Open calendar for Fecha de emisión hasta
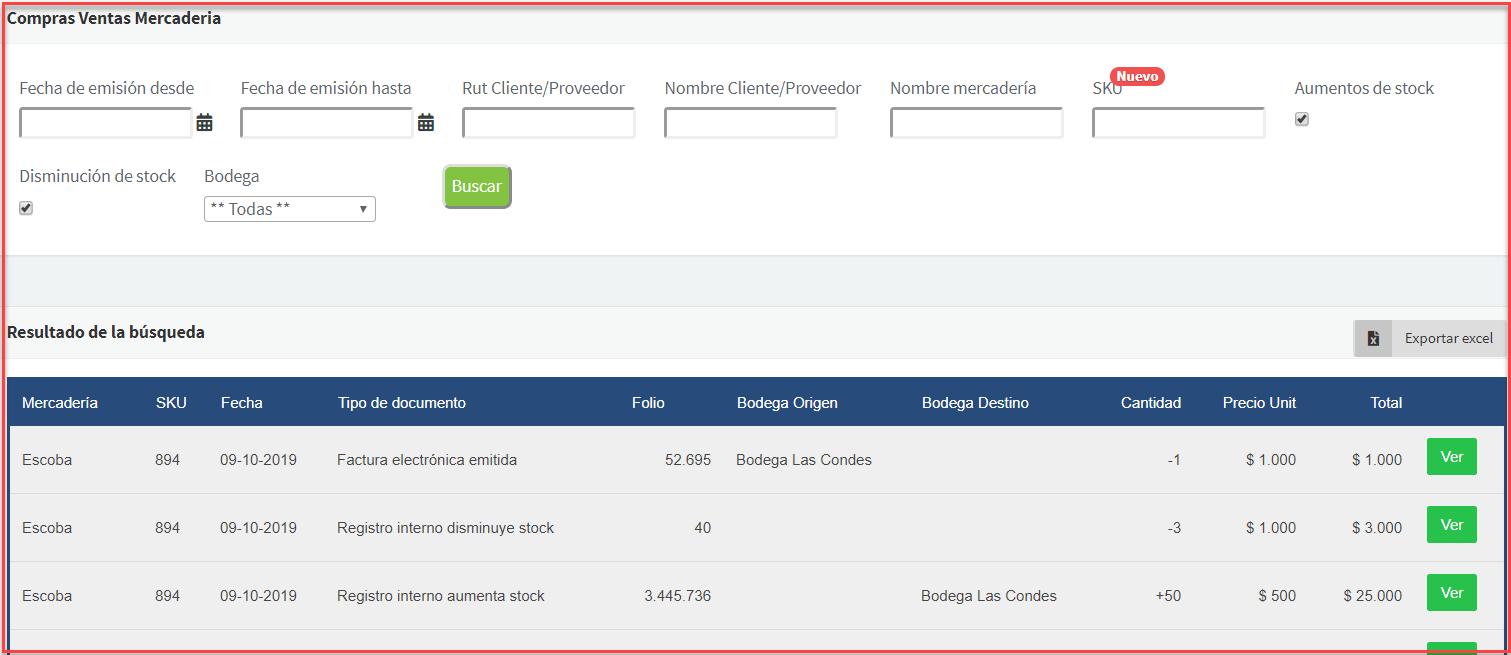 (426, 123)
